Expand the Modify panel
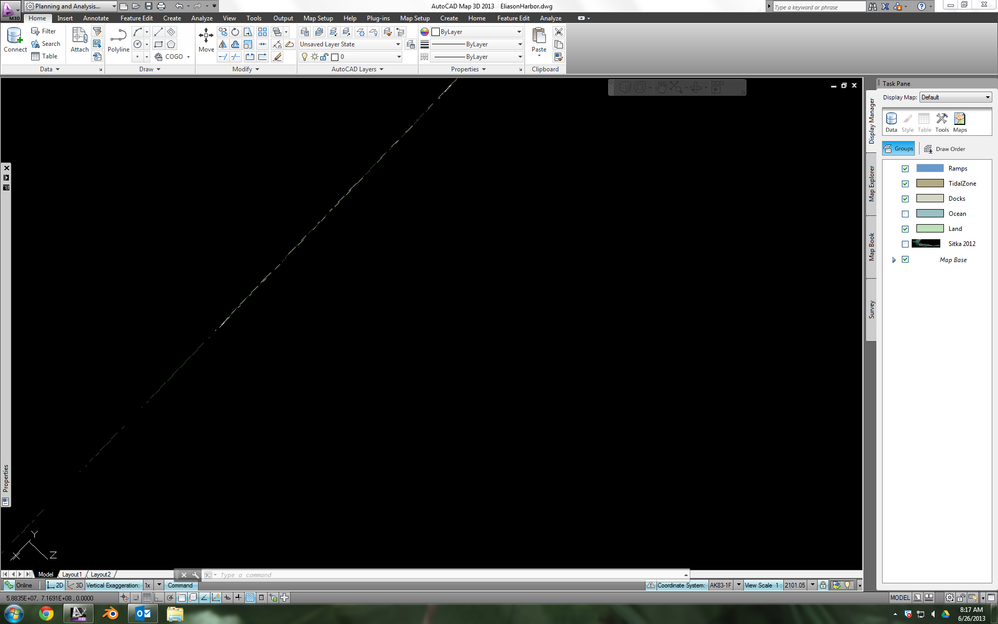This screenshot has width=998, height=624. [x=246, y=69]
